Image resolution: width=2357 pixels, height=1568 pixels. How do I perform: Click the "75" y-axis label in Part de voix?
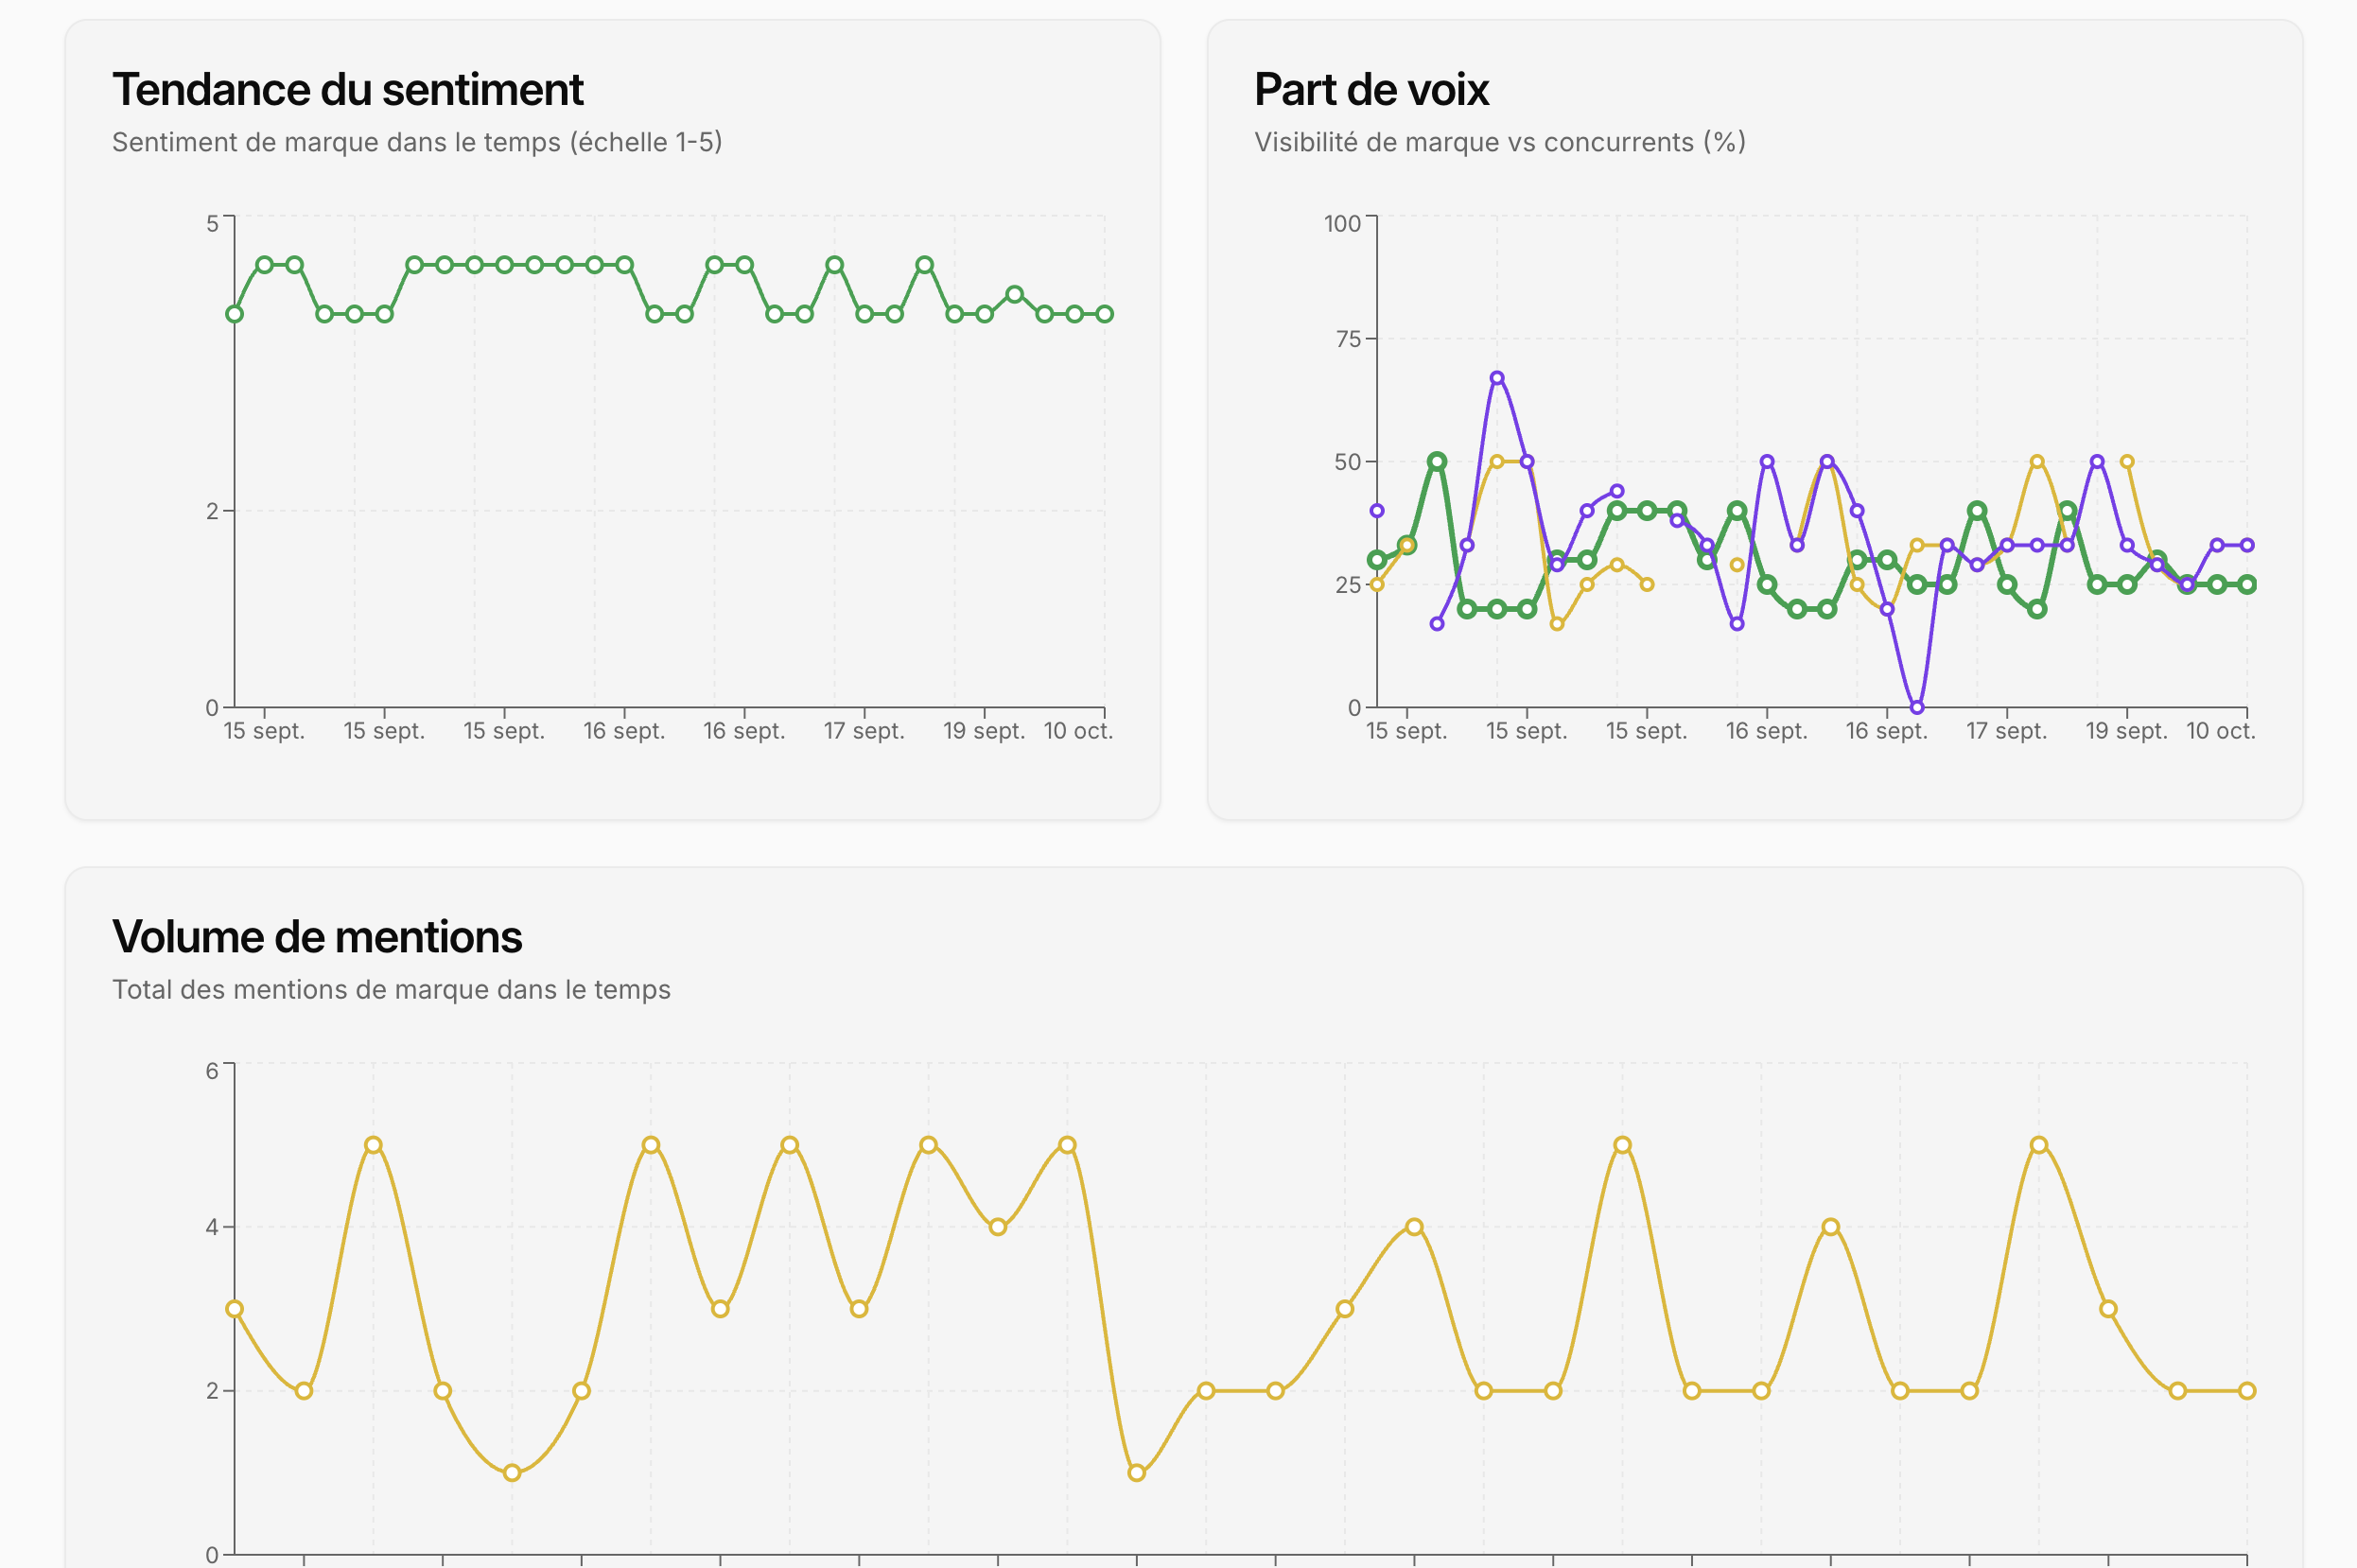click(1348, 339)
